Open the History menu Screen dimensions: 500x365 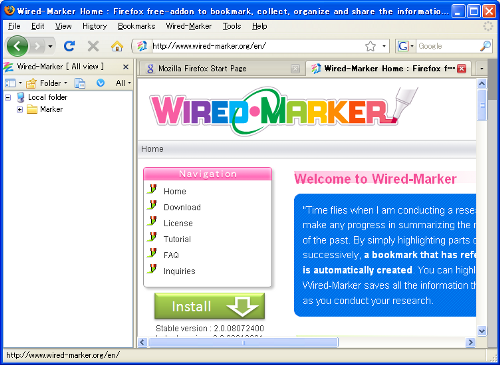click(x=94, y=26)
